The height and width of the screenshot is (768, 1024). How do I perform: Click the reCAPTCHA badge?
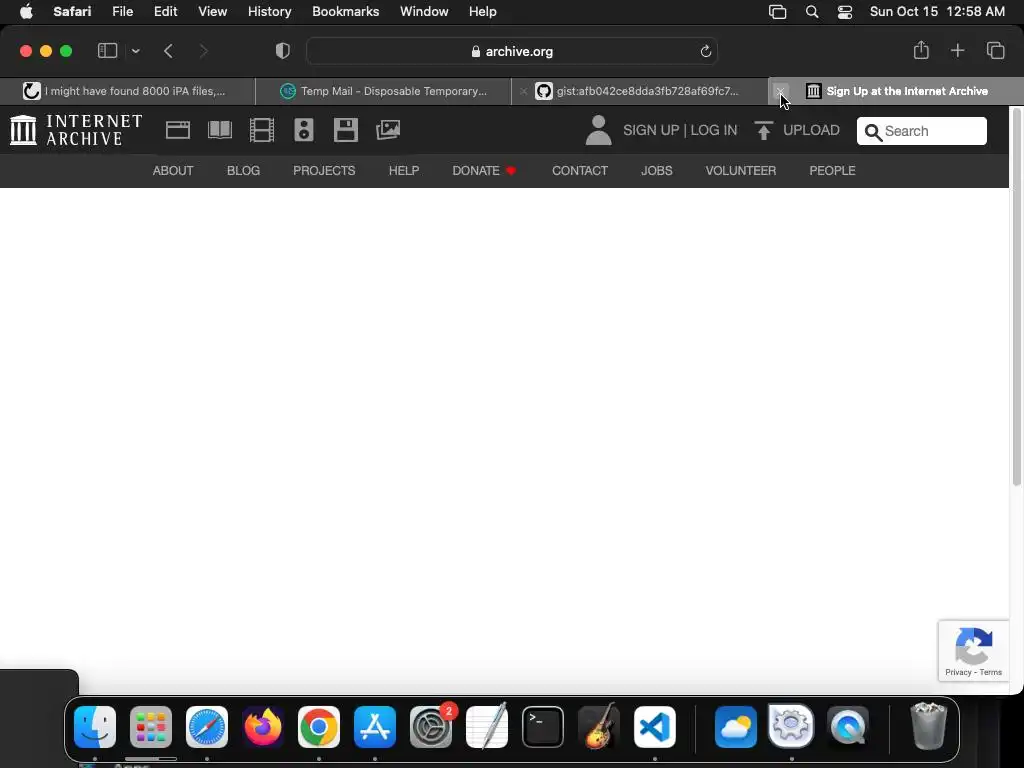pyautogui.click(x=974, y=650)
